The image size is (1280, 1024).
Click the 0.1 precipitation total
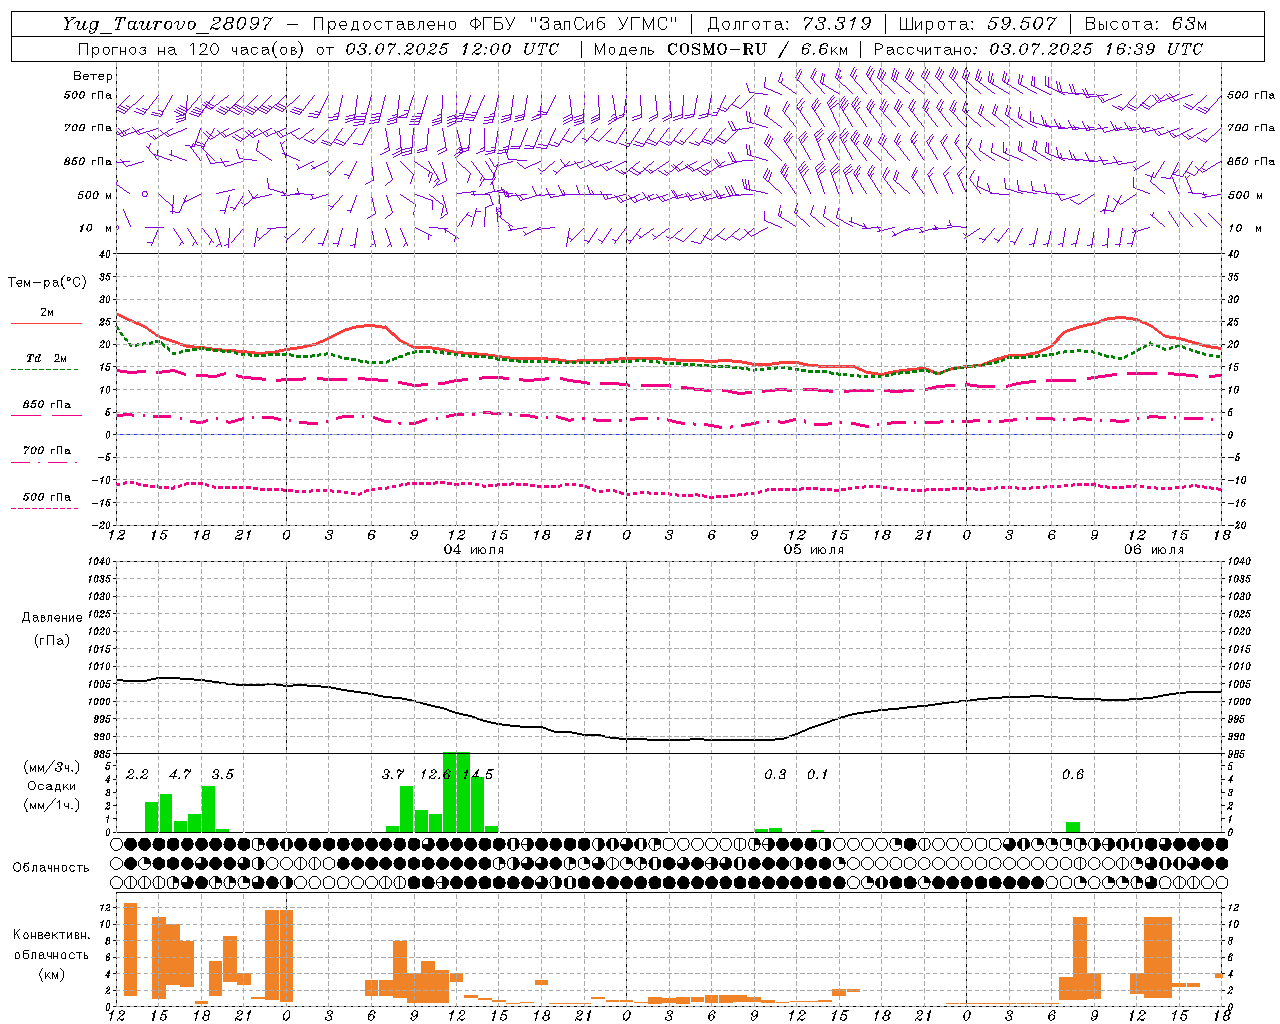818,775
